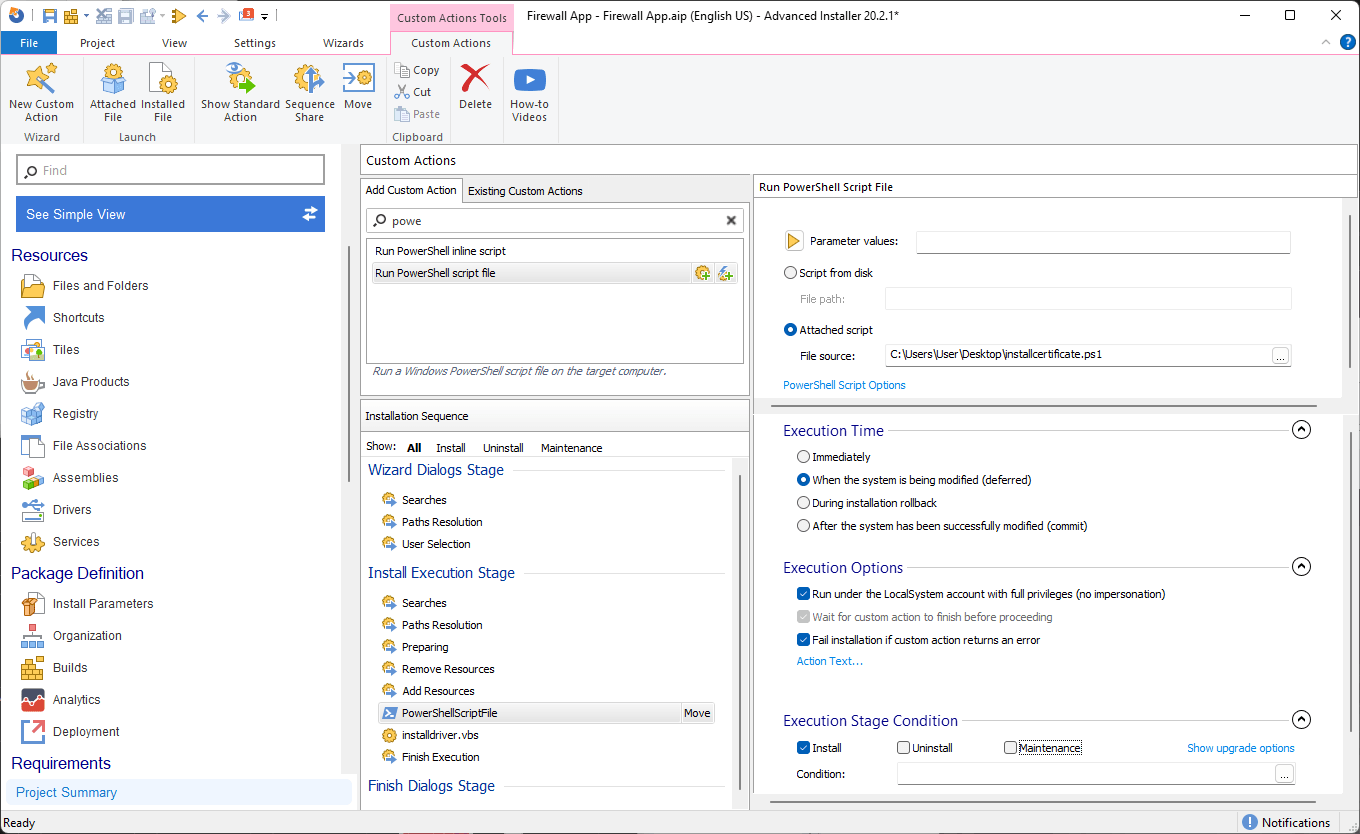Open the Services page
1360x834 pixels.
(x=76, y=542)
